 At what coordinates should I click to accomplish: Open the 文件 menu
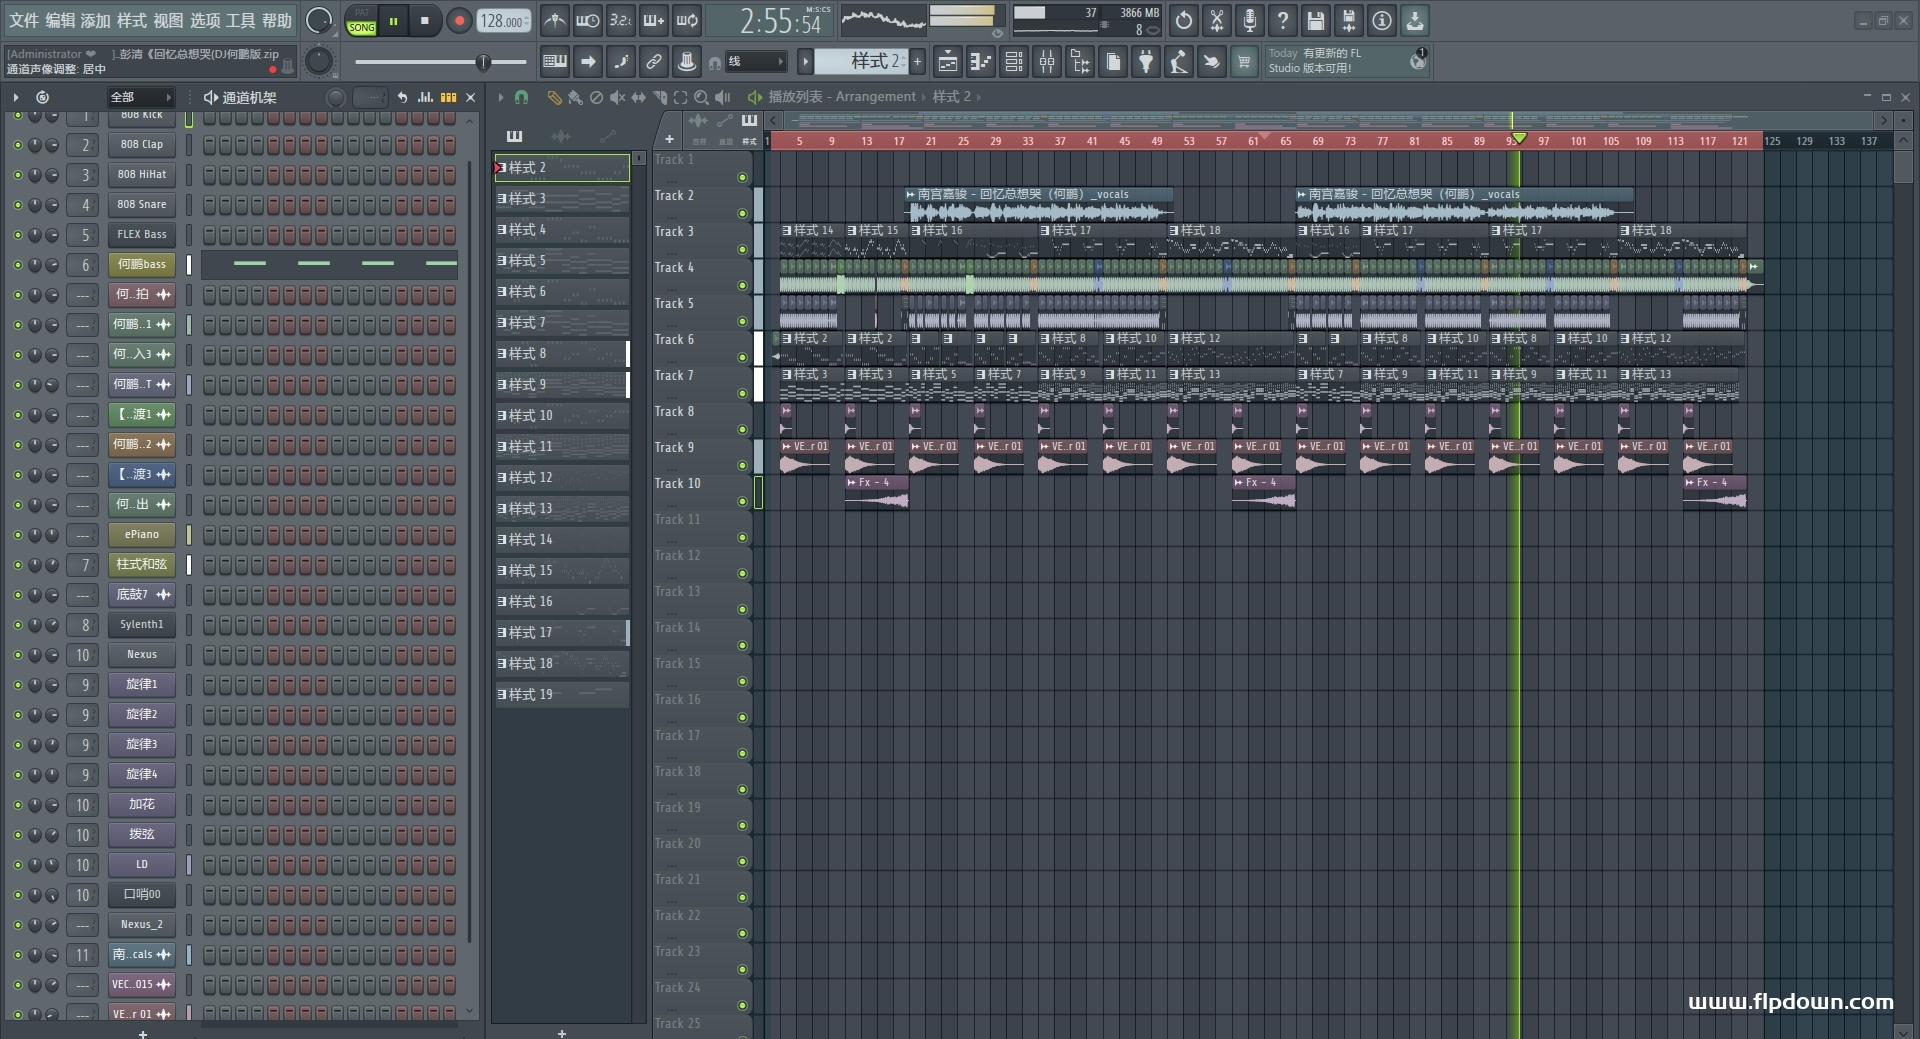[x=24, y=20]
